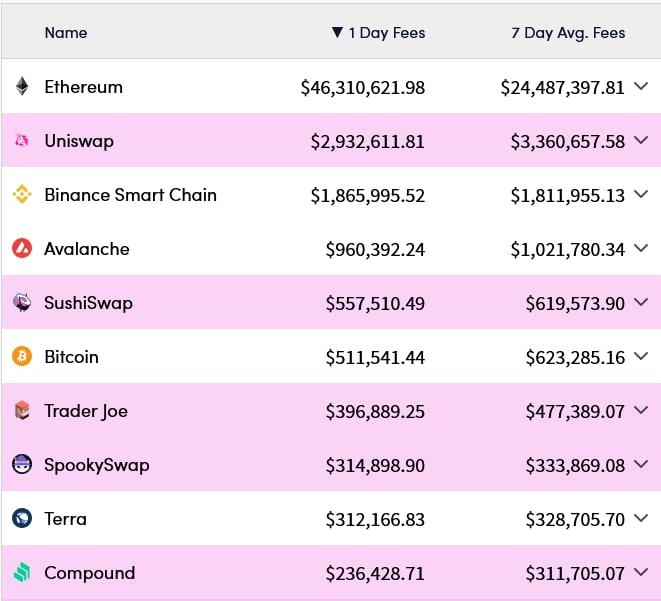
Task: Expand the Compound row details
Action: (x=642, y=573)
